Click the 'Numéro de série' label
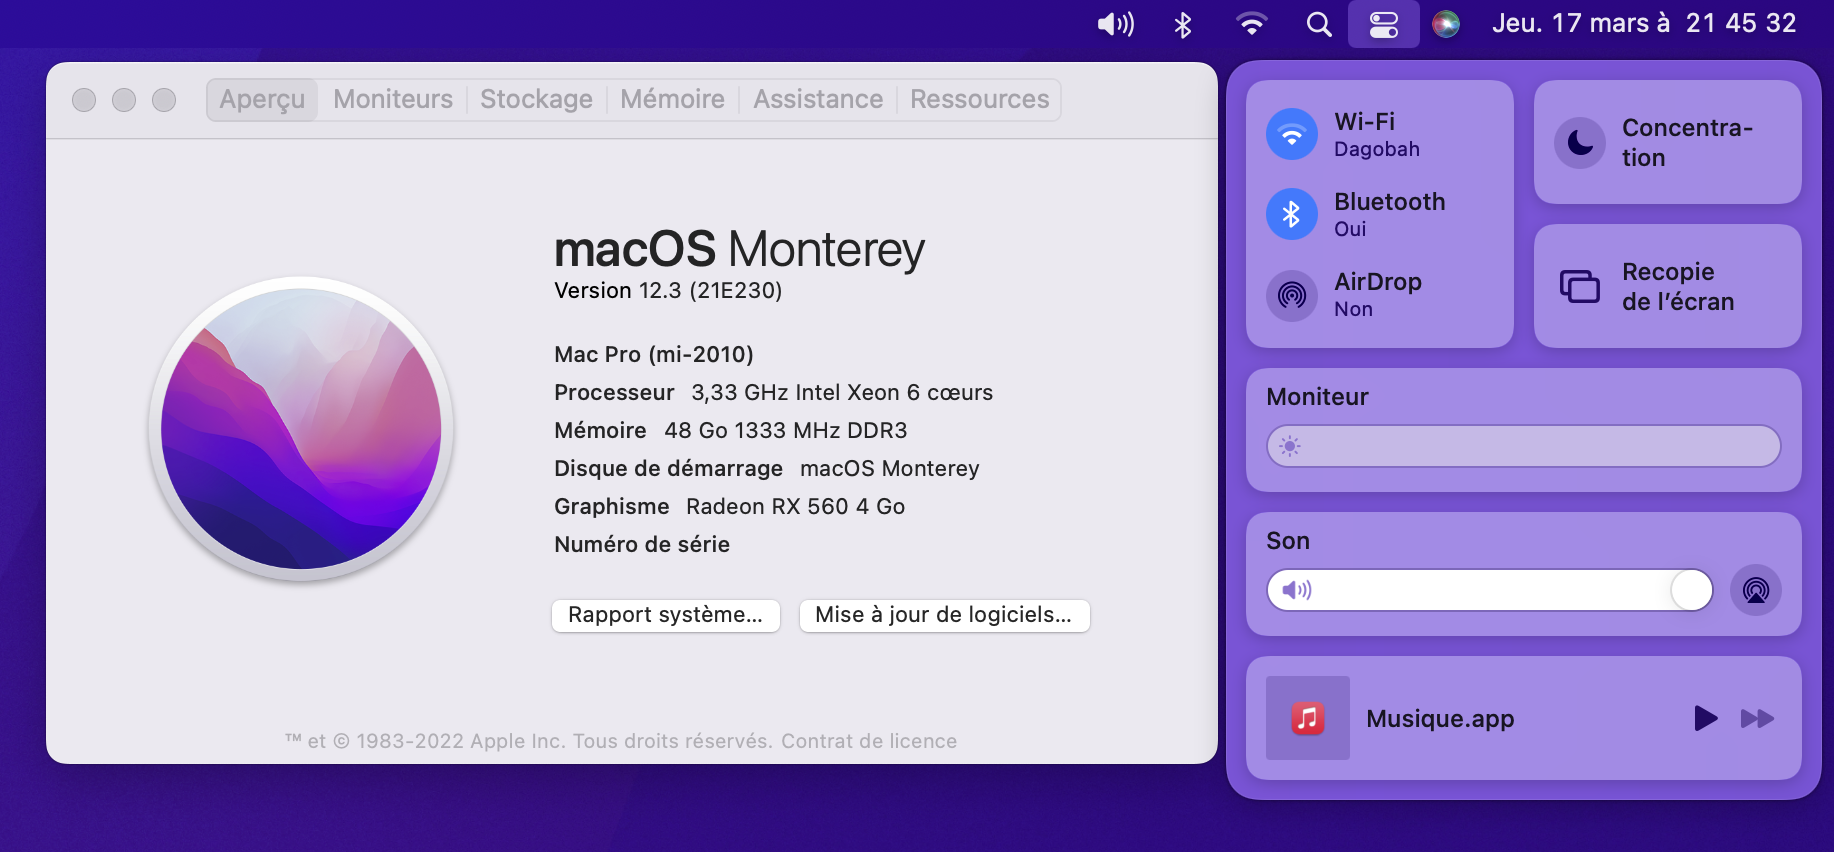The width and height of the screenshot is (1834, 852). click(642, 545)
